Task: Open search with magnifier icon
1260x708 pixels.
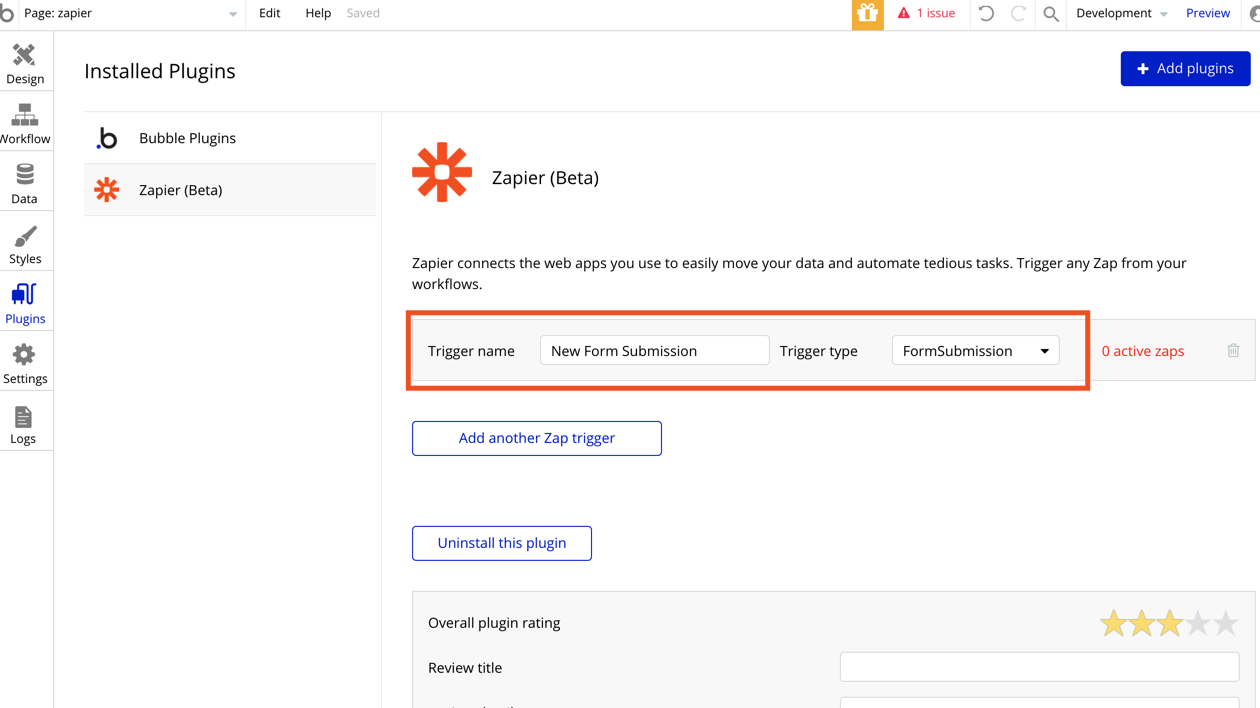Action: (1051, 14)
